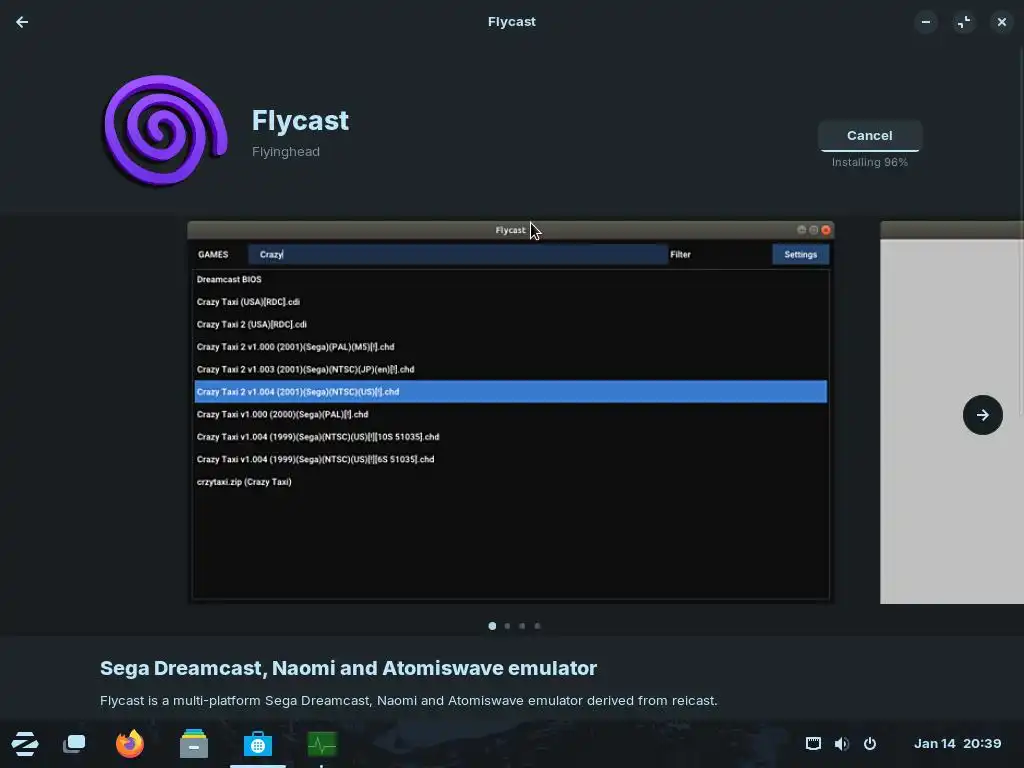
Task: Click Crazy Taxi v1.000 (2000) PAL row
Action: (511, 414)
